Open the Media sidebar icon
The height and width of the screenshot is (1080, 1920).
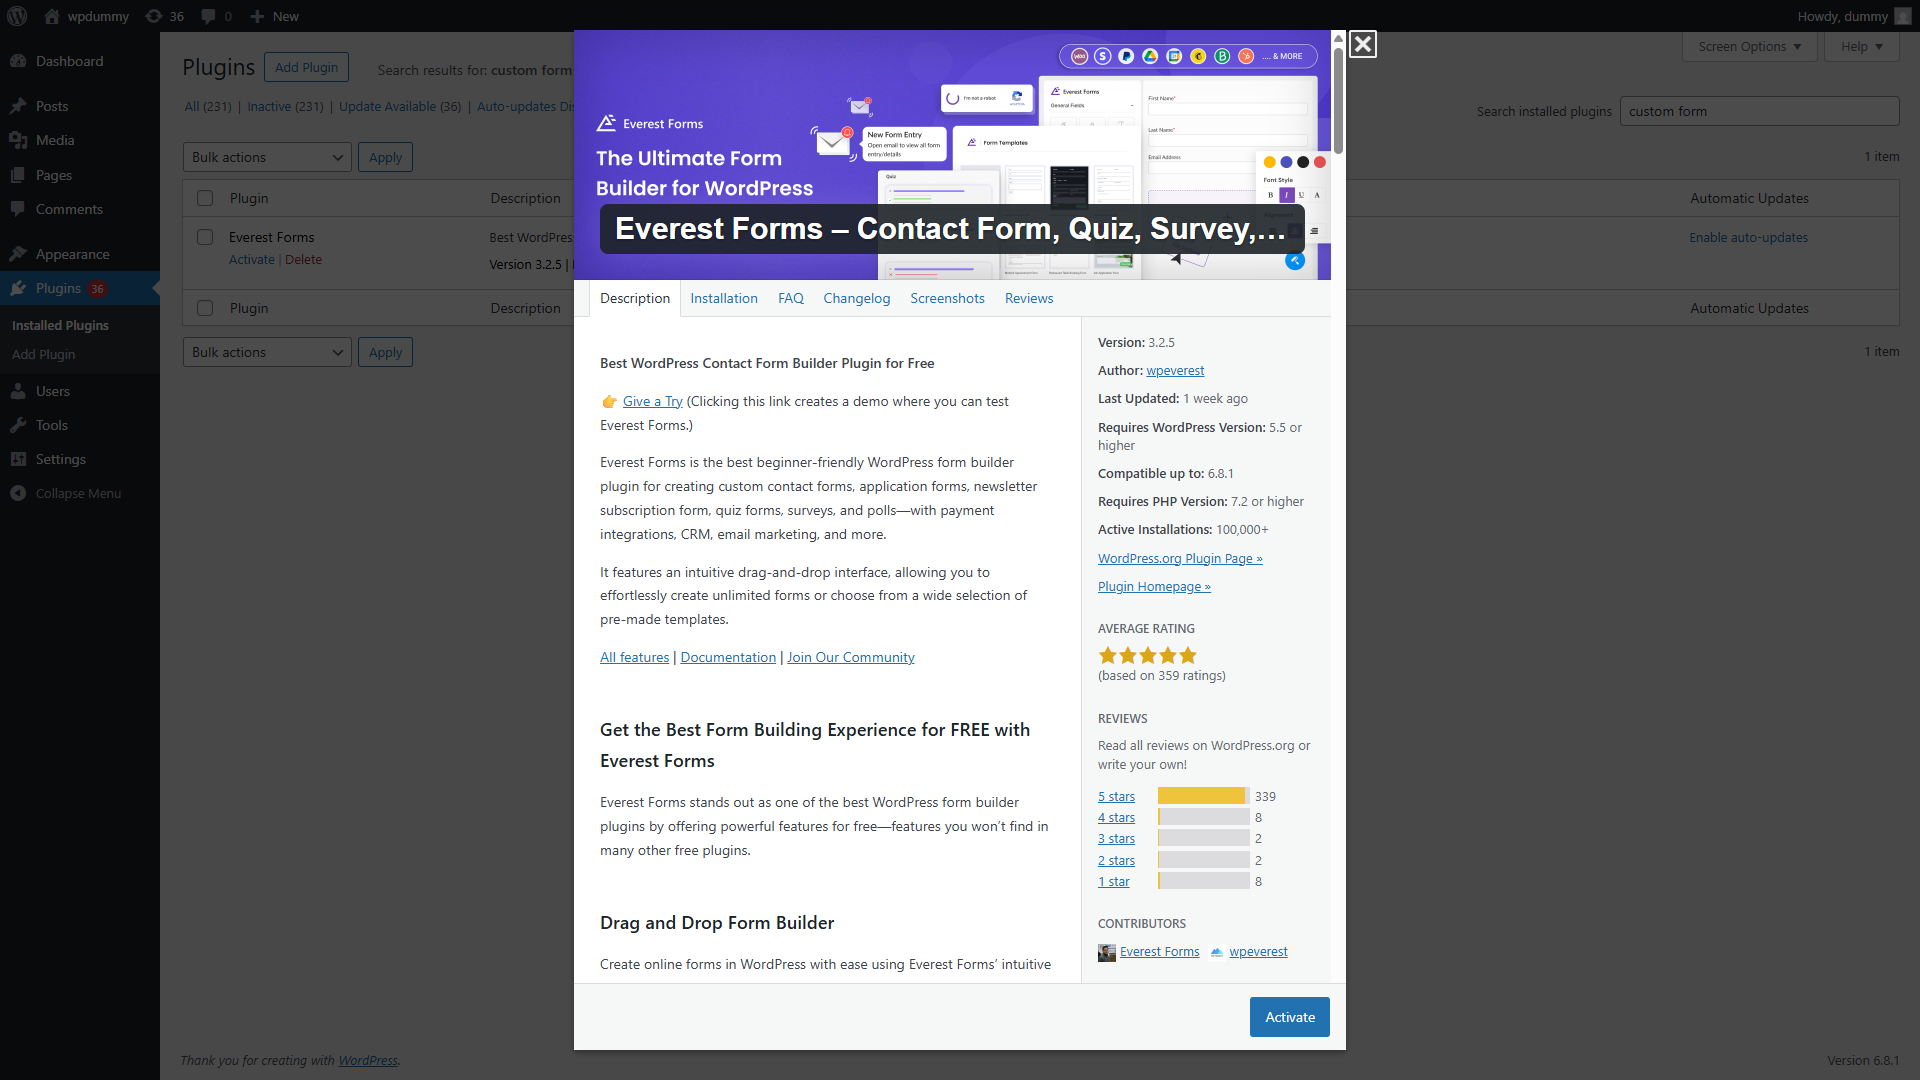(18, 140)
